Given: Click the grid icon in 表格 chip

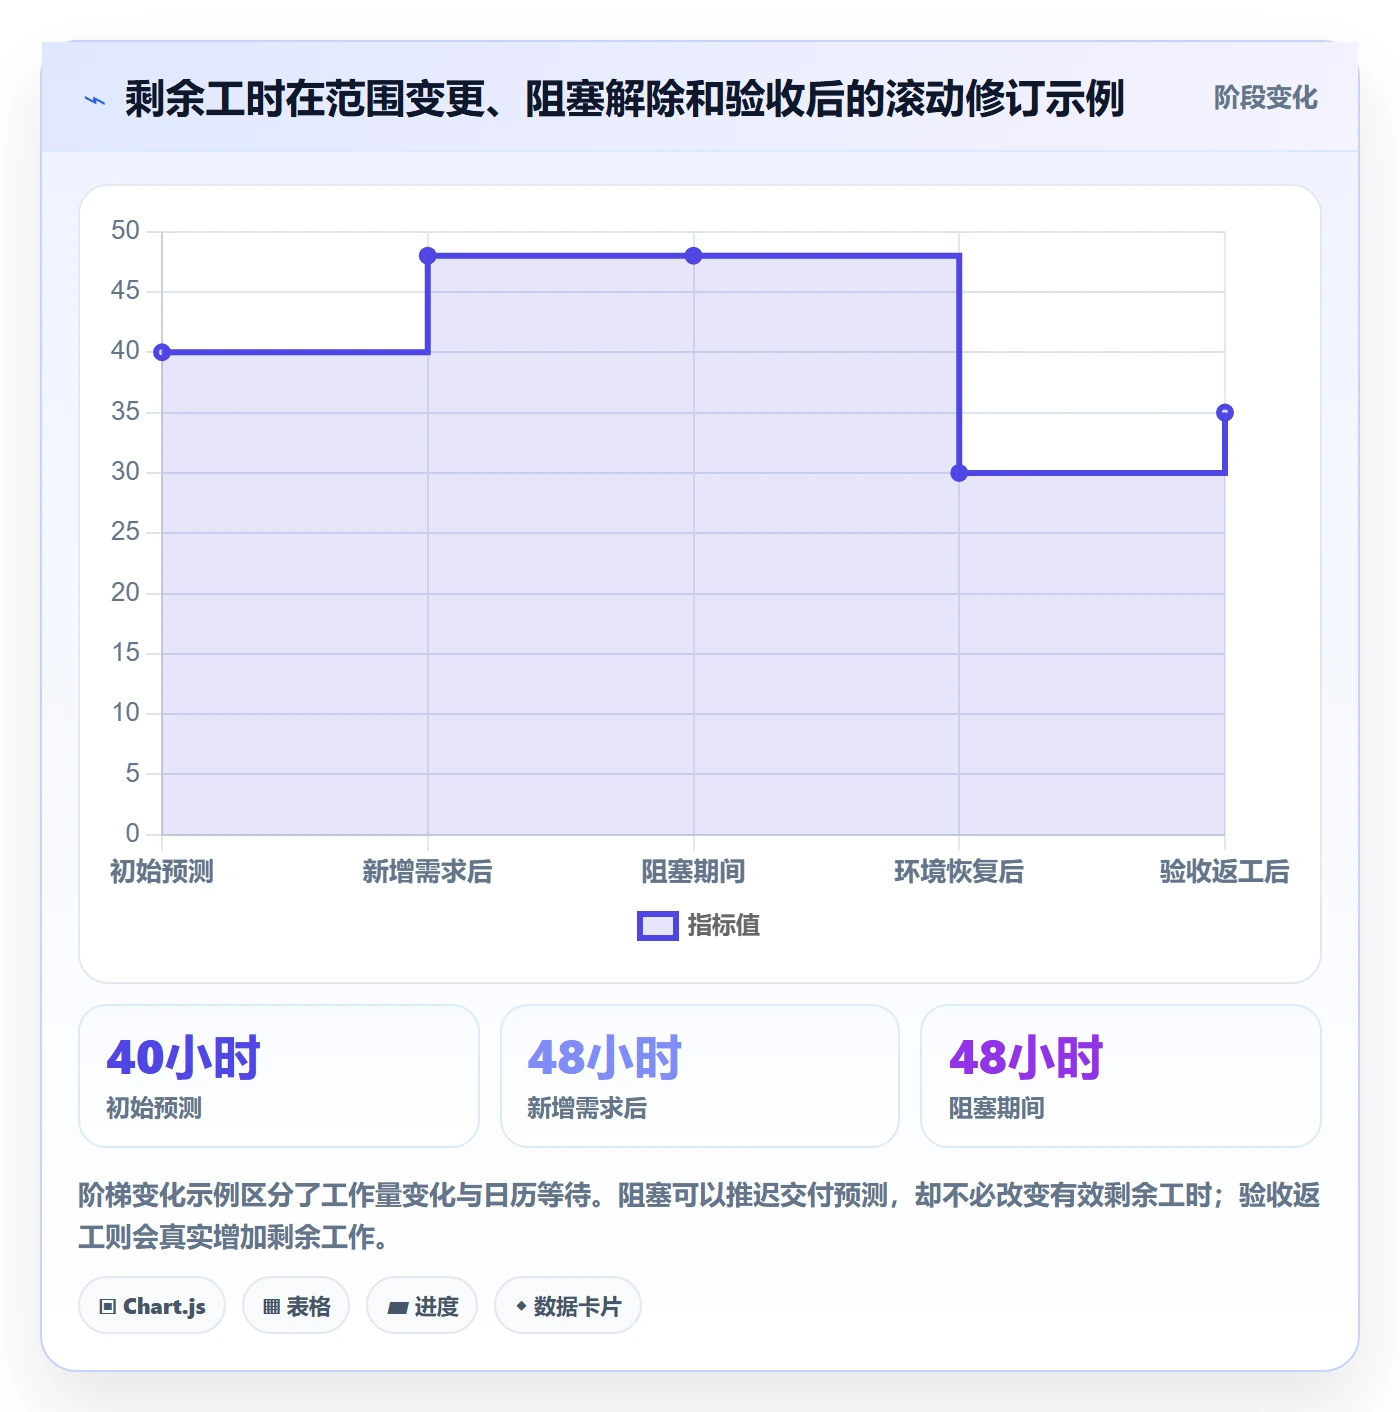Looking at the screenshot, I should (x=271, y=1307).
